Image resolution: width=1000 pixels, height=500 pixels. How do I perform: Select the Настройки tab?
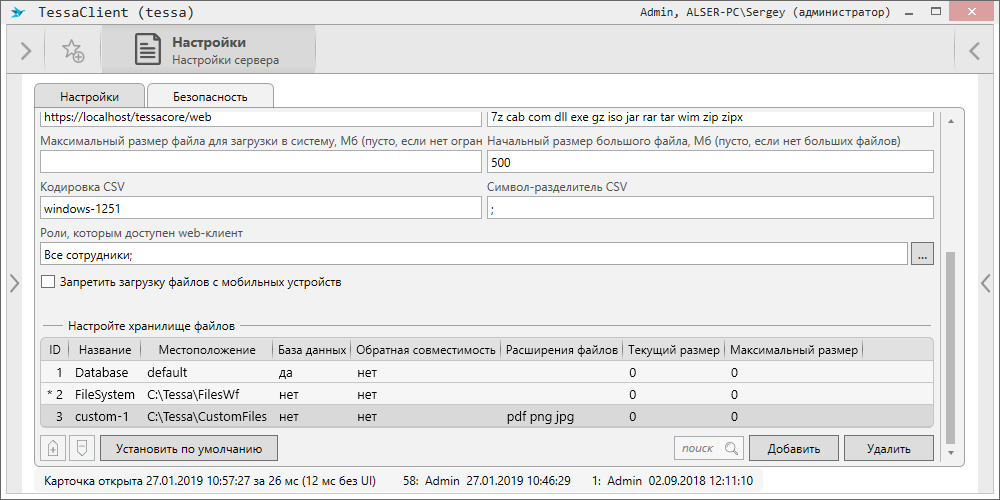[x=89, y=97]
